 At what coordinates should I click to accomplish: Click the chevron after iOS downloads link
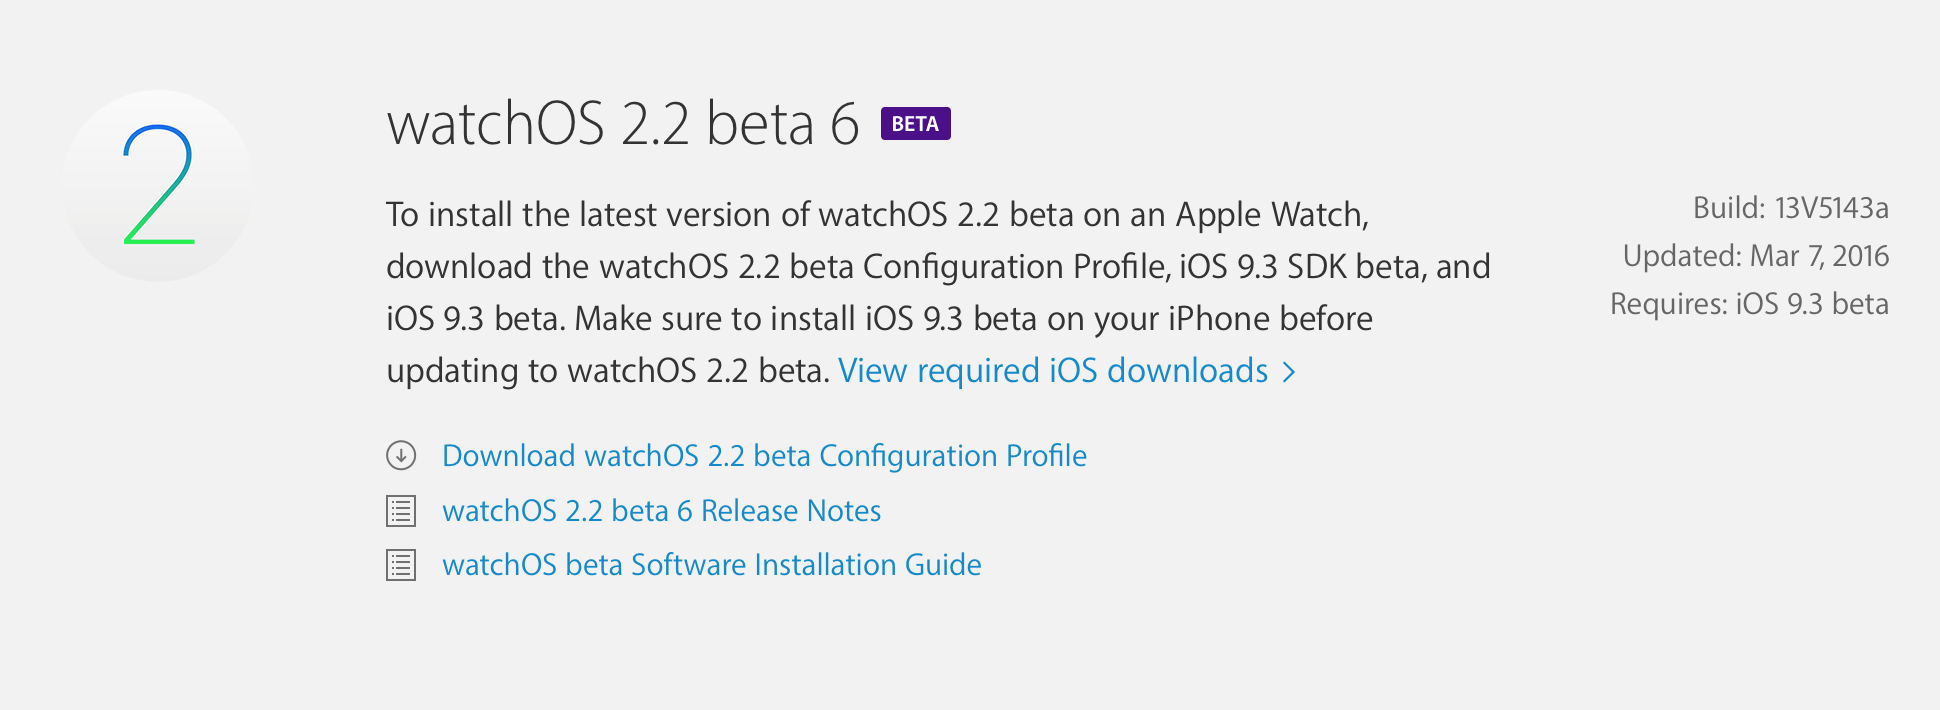pos(1290,372)
